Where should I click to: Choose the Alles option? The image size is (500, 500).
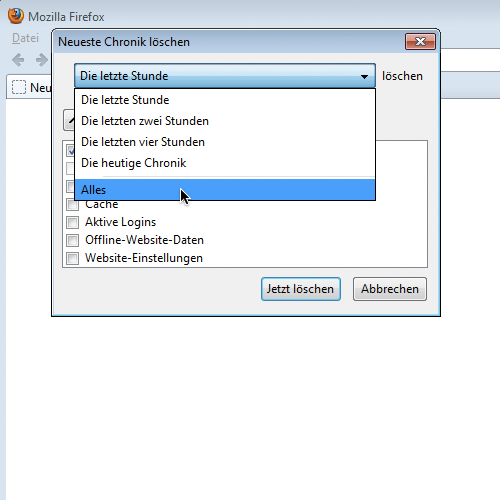click(x=225, y=190)
